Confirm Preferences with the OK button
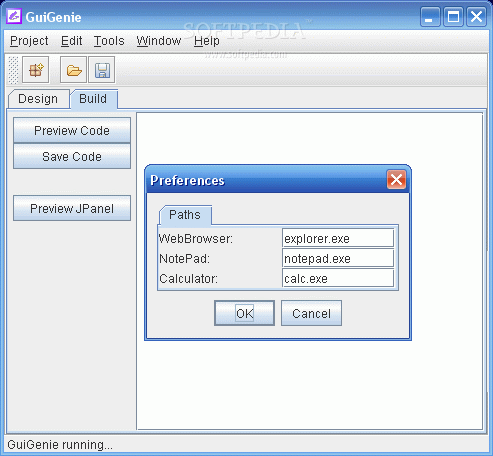Image resolution: width=493 pixels, height=456 pixels. (x=245, y=313)
